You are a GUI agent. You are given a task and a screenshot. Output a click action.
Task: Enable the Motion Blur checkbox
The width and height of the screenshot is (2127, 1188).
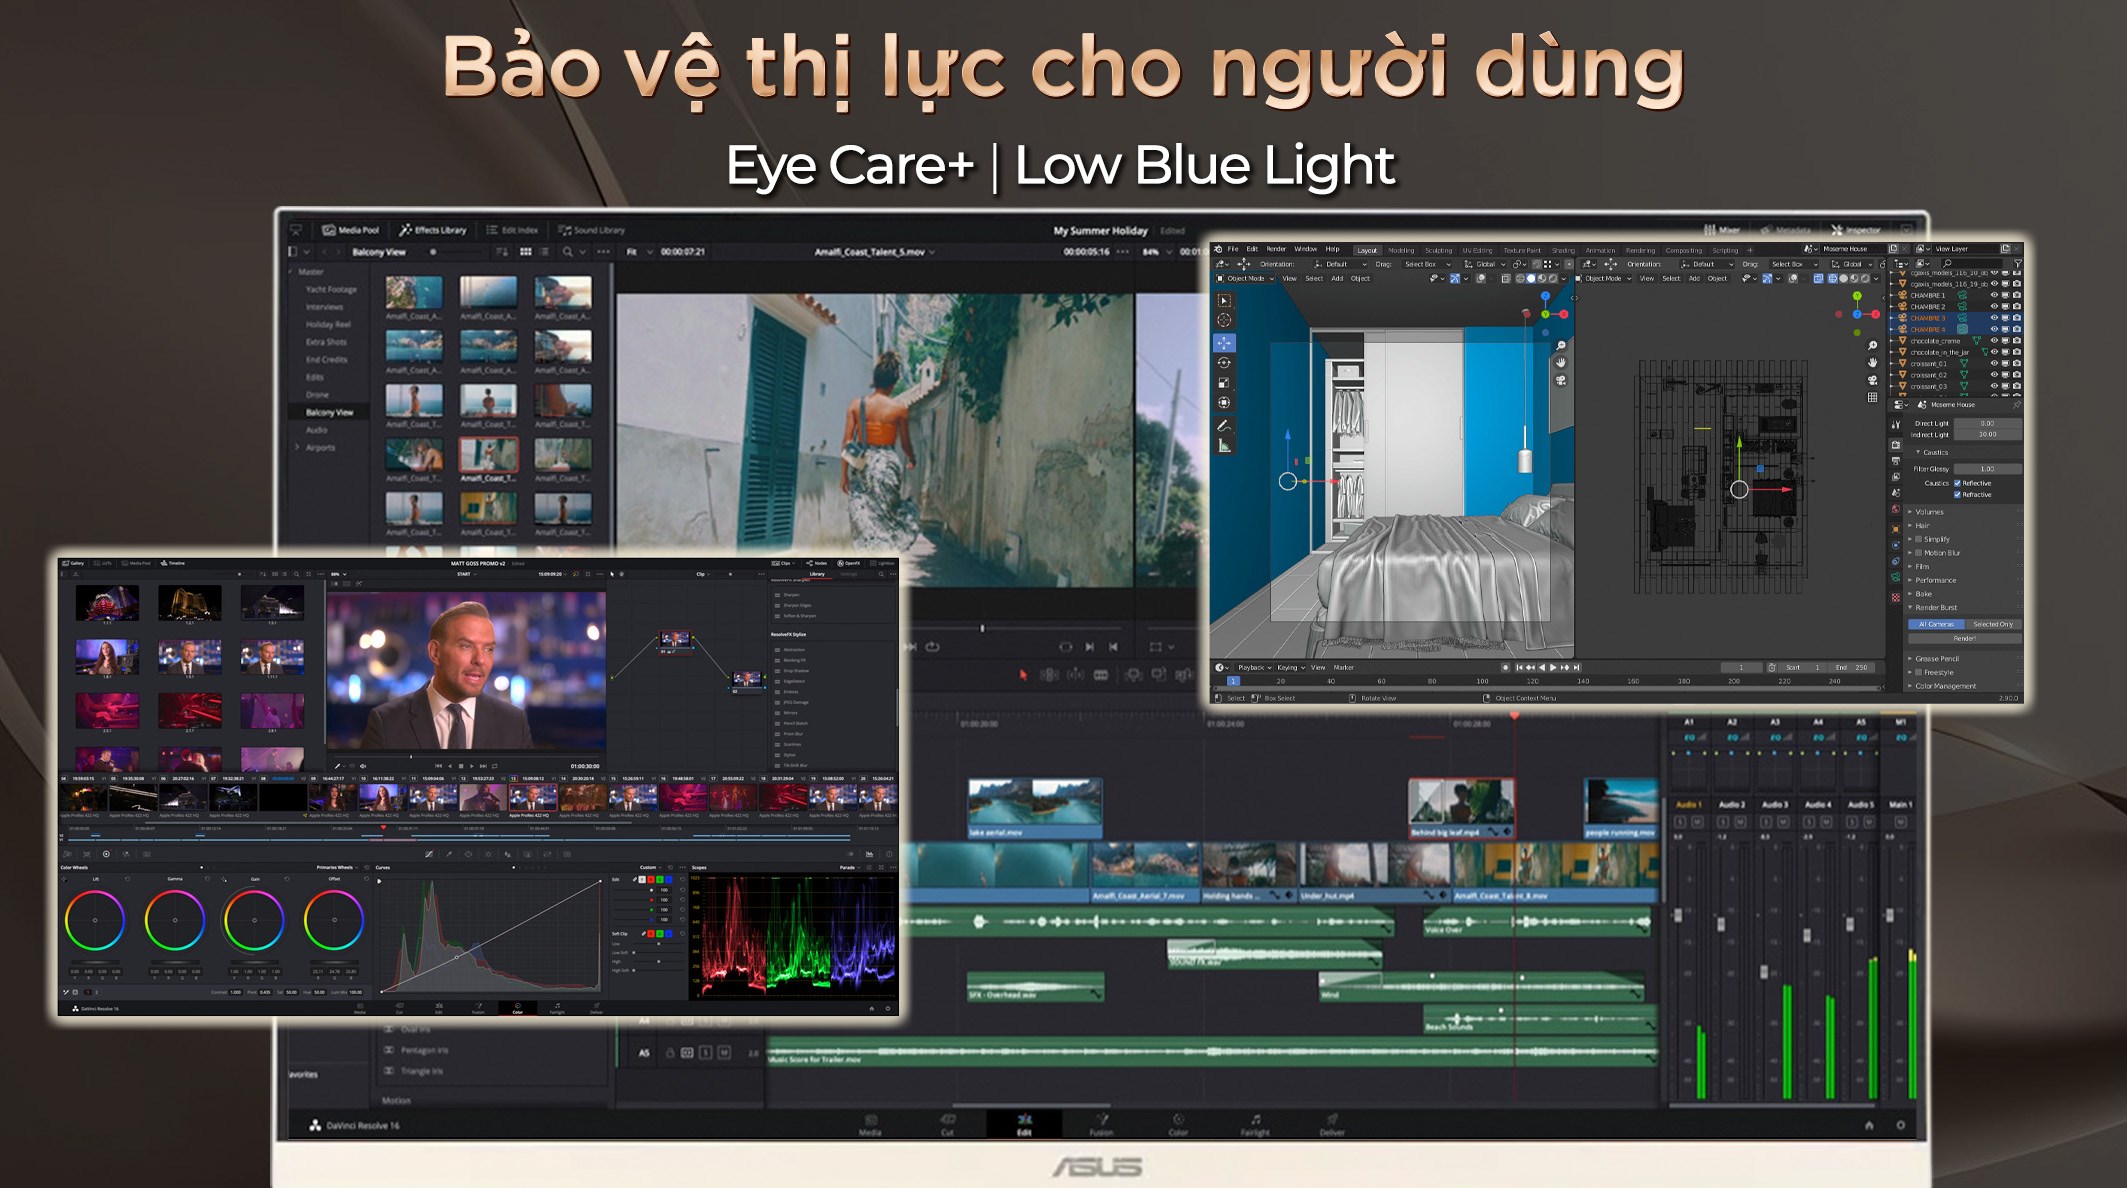coord(1918,553)
